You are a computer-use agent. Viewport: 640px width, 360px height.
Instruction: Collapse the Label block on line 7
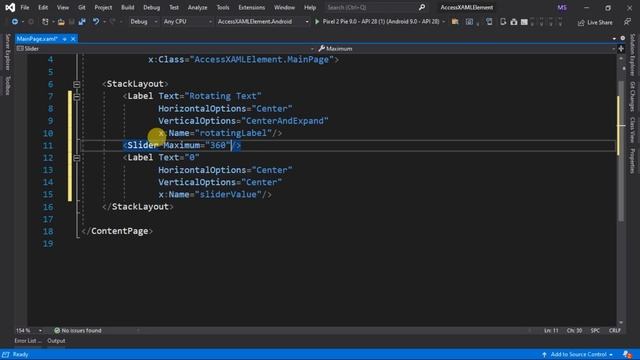click(76, 97)
